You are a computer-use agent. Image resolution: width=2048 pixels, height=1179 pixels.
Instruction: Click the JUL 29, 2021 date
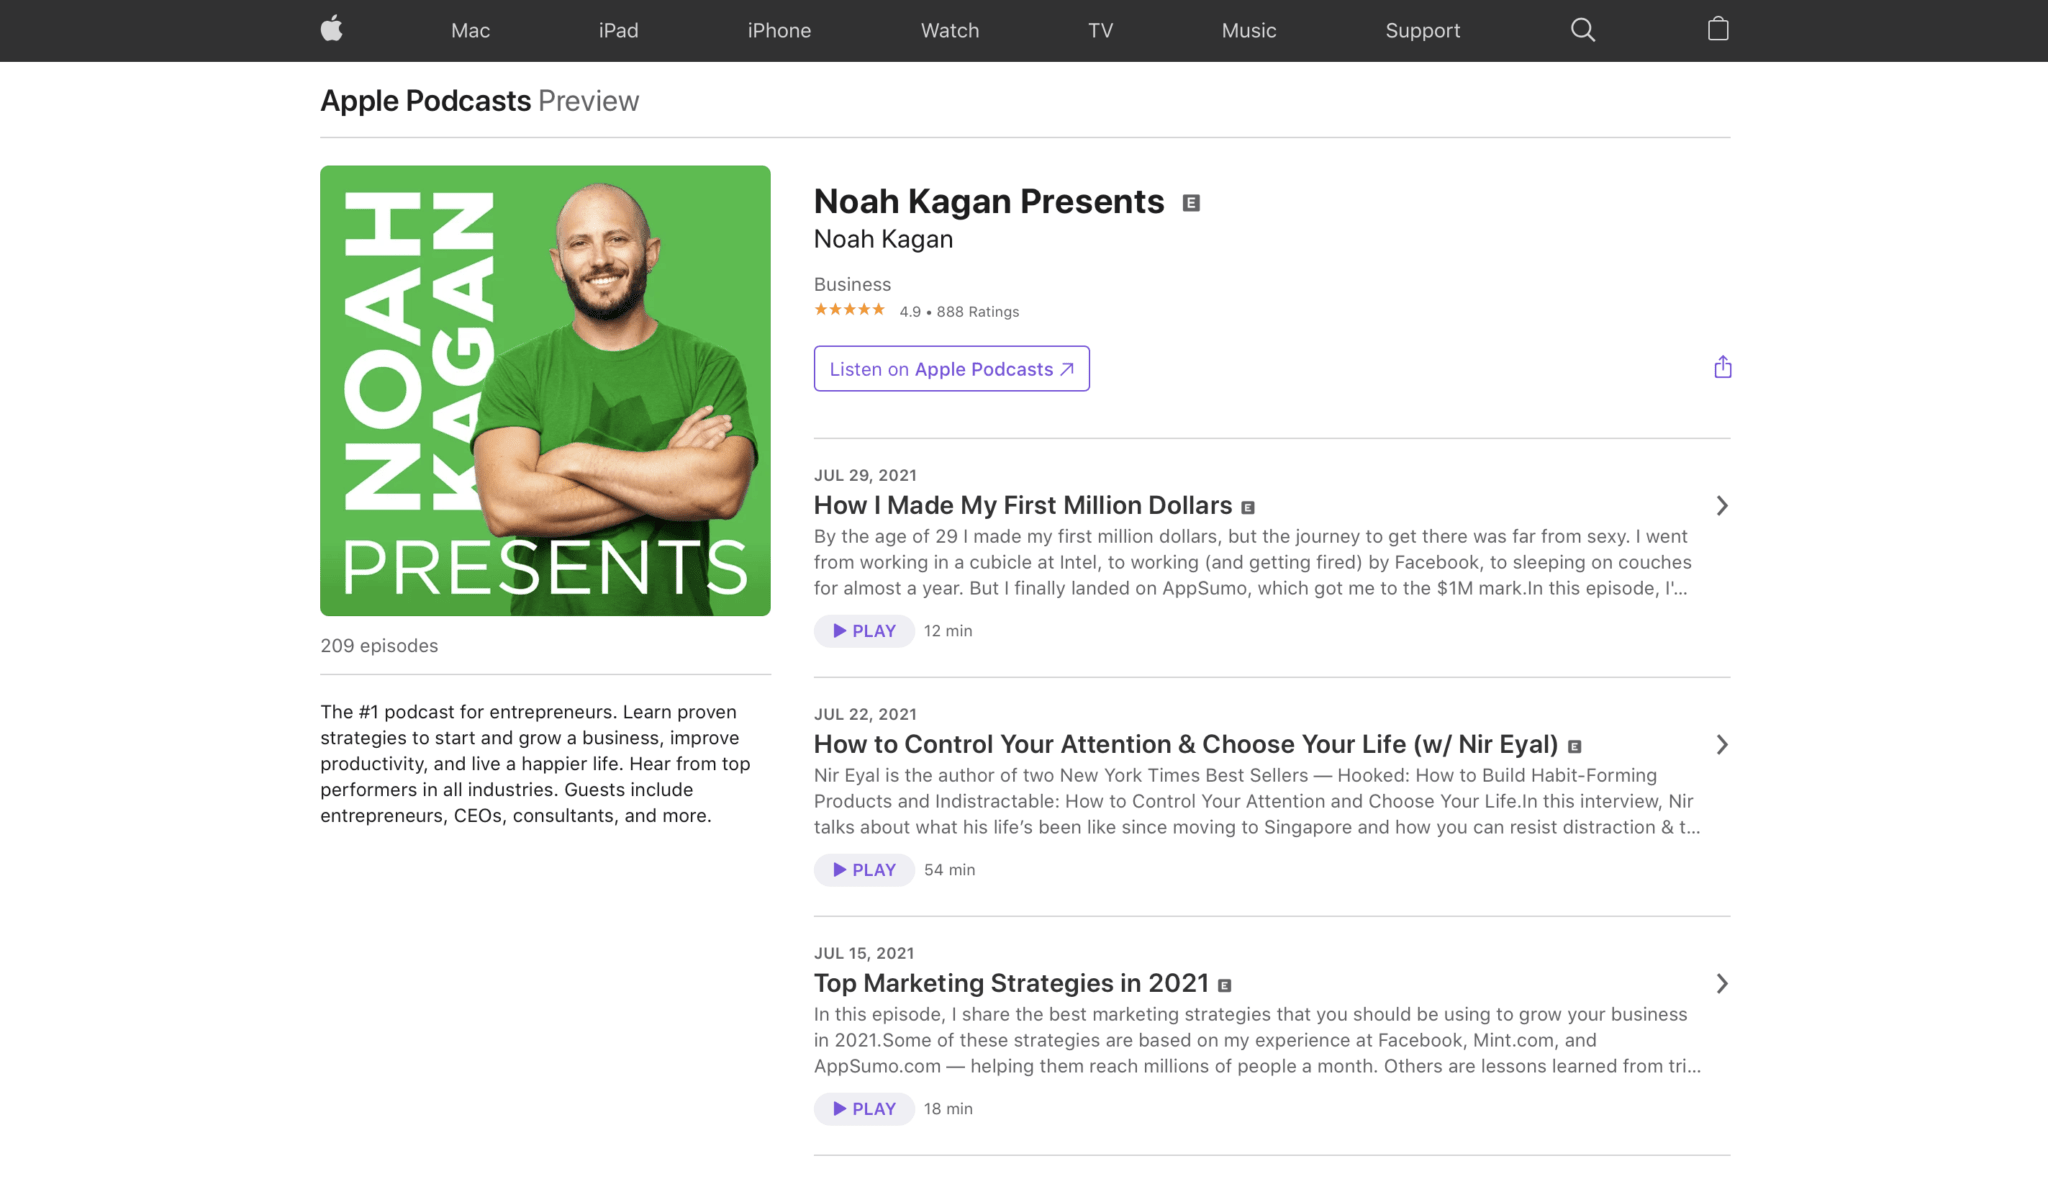[x=865, y=475]
